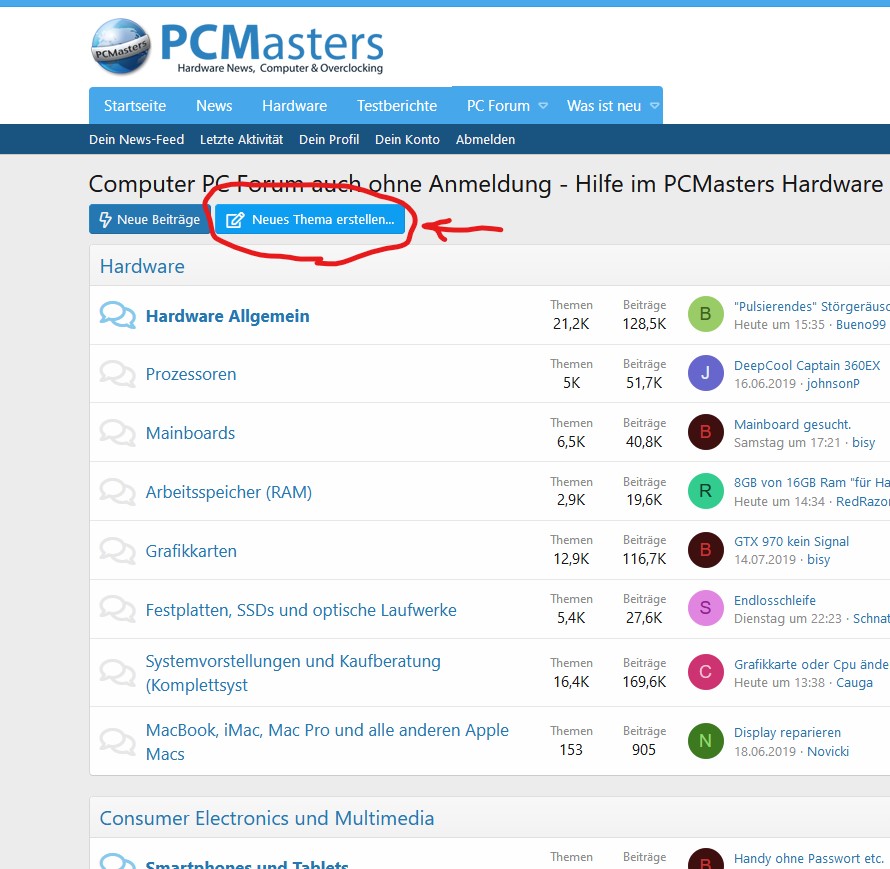
Task: Open the Display reparieren thread
Action: tap(787, 733)
